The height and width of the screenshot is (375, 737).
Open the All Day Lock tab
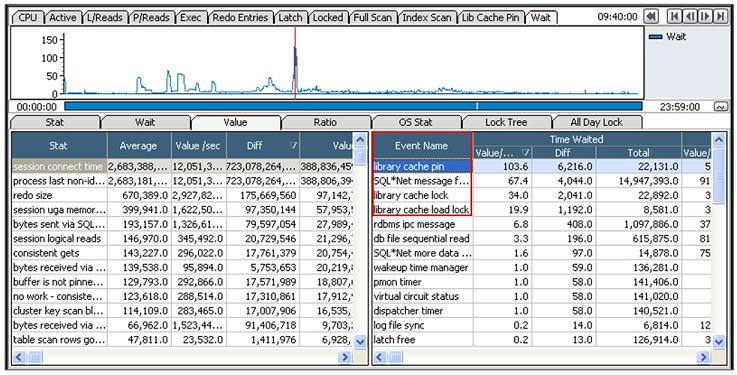pos(596,122)
